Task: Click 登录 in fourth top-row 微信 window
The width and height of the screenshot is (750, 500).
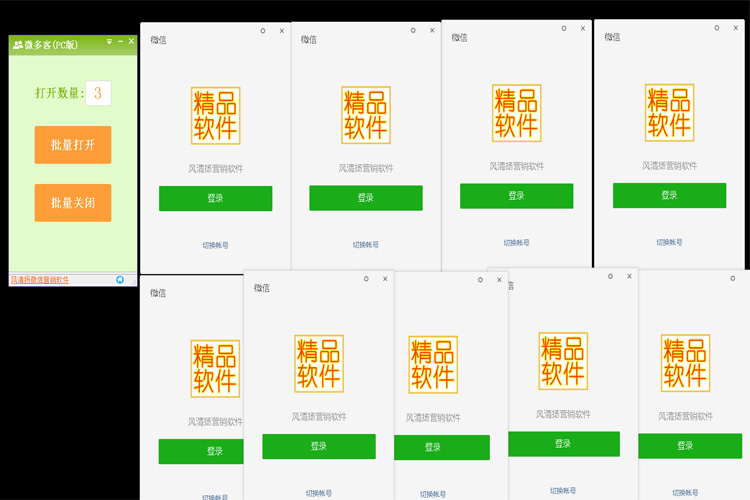Action: click(670, 195)
